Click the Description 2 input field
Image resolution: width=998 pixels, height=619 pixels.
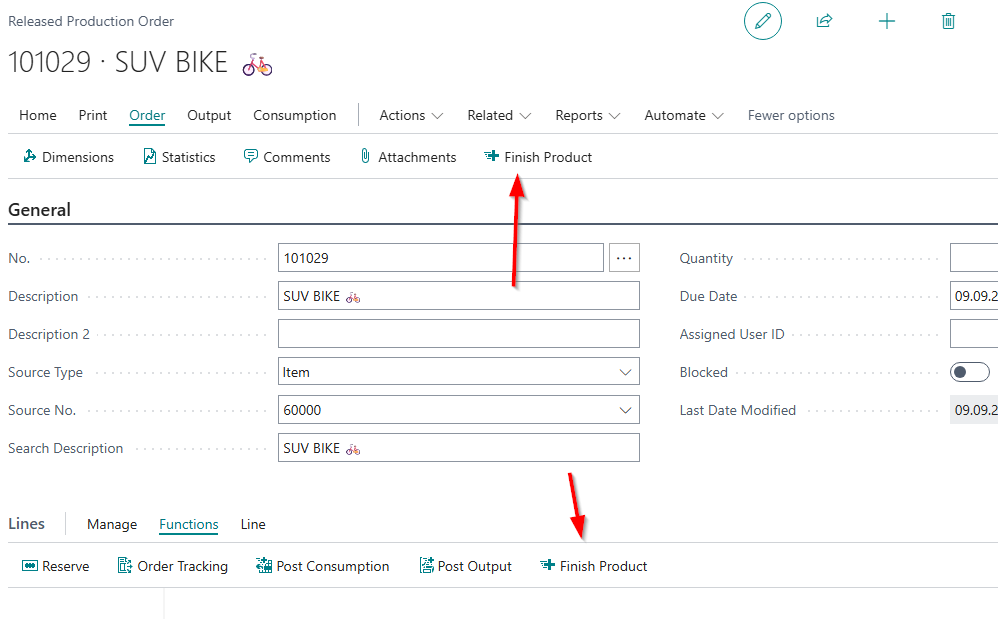tap(458, 334)
